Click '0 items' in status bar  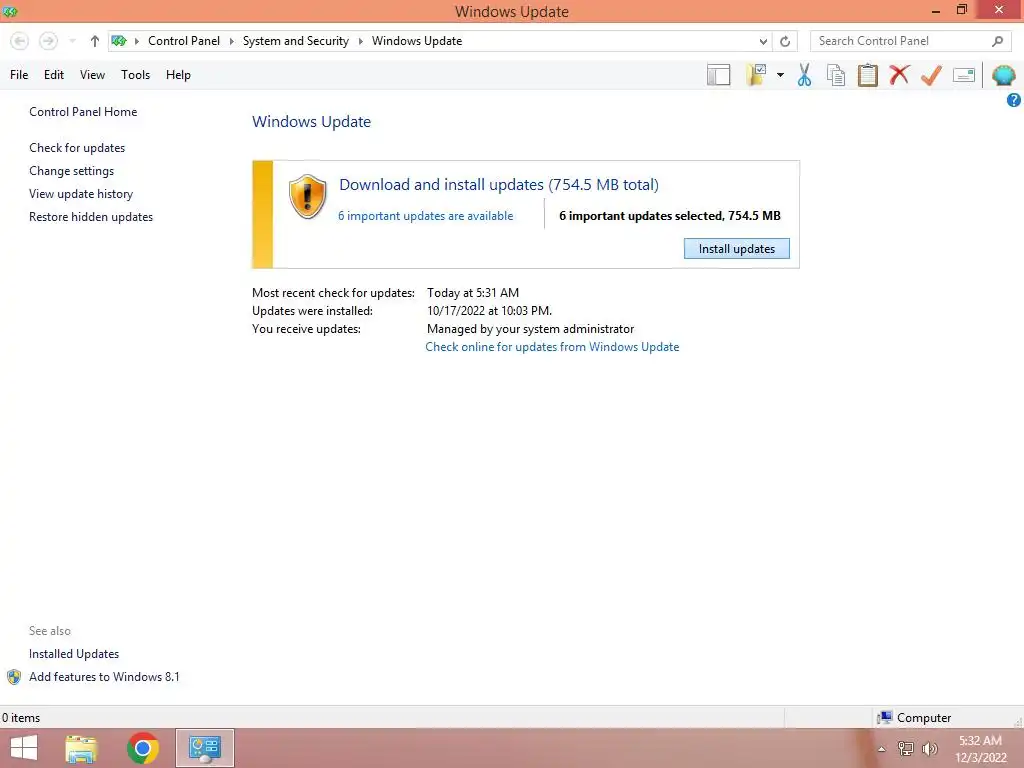(x=21, y=718)
